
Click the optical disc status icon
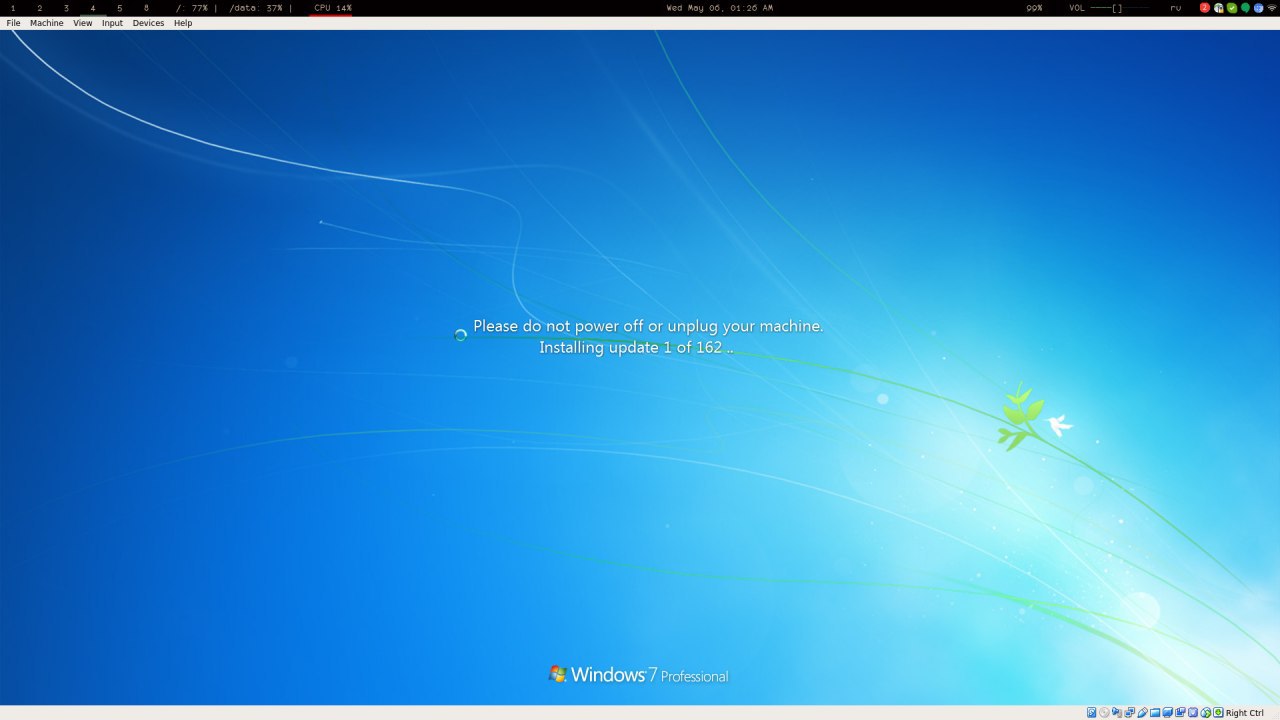(x=1104, y=712)
